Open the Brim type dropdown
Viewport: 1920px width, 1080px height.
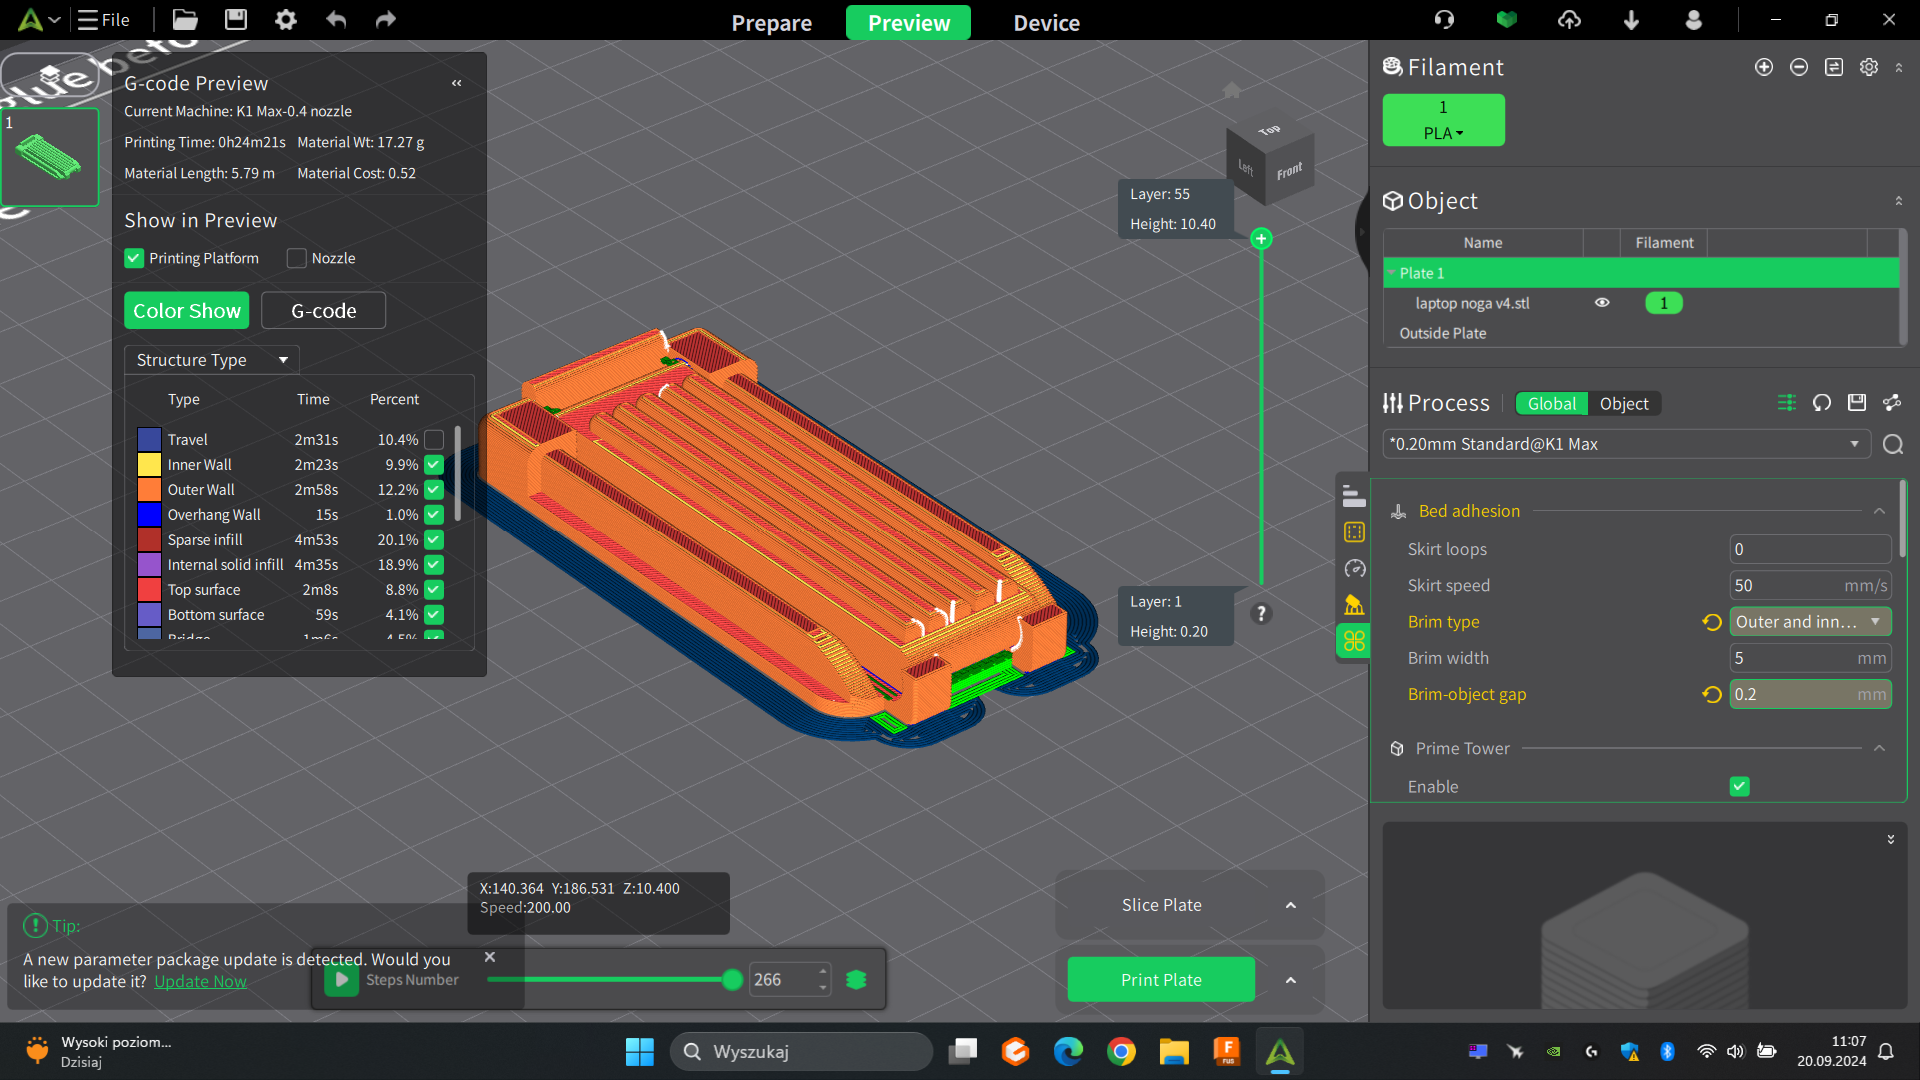(1810, 622)
